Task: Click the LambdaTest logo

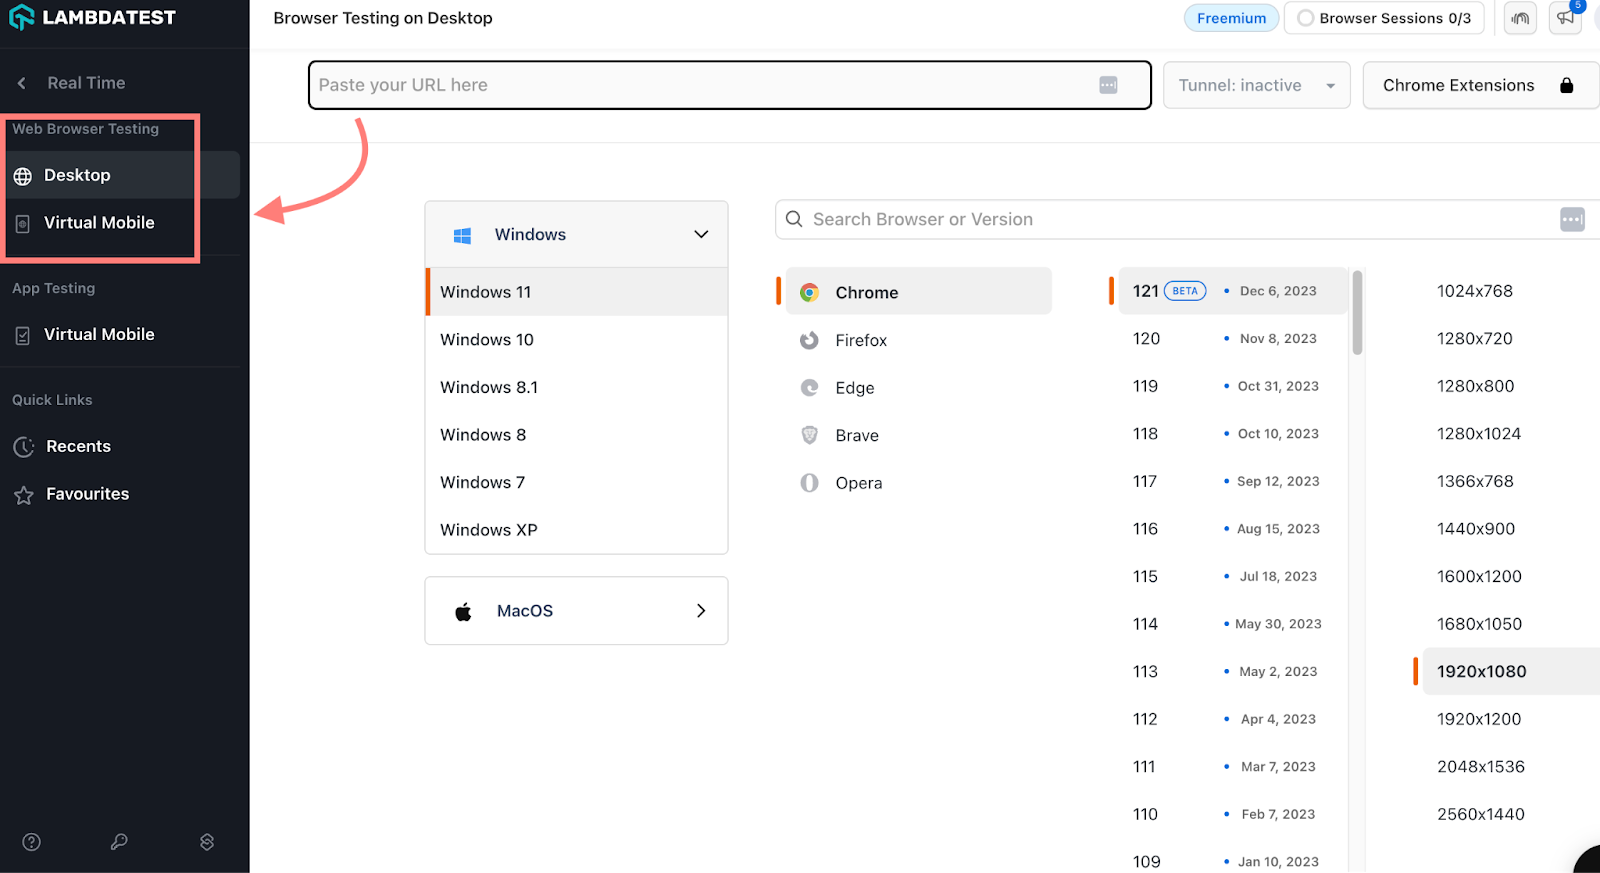Action: [92, 18]
